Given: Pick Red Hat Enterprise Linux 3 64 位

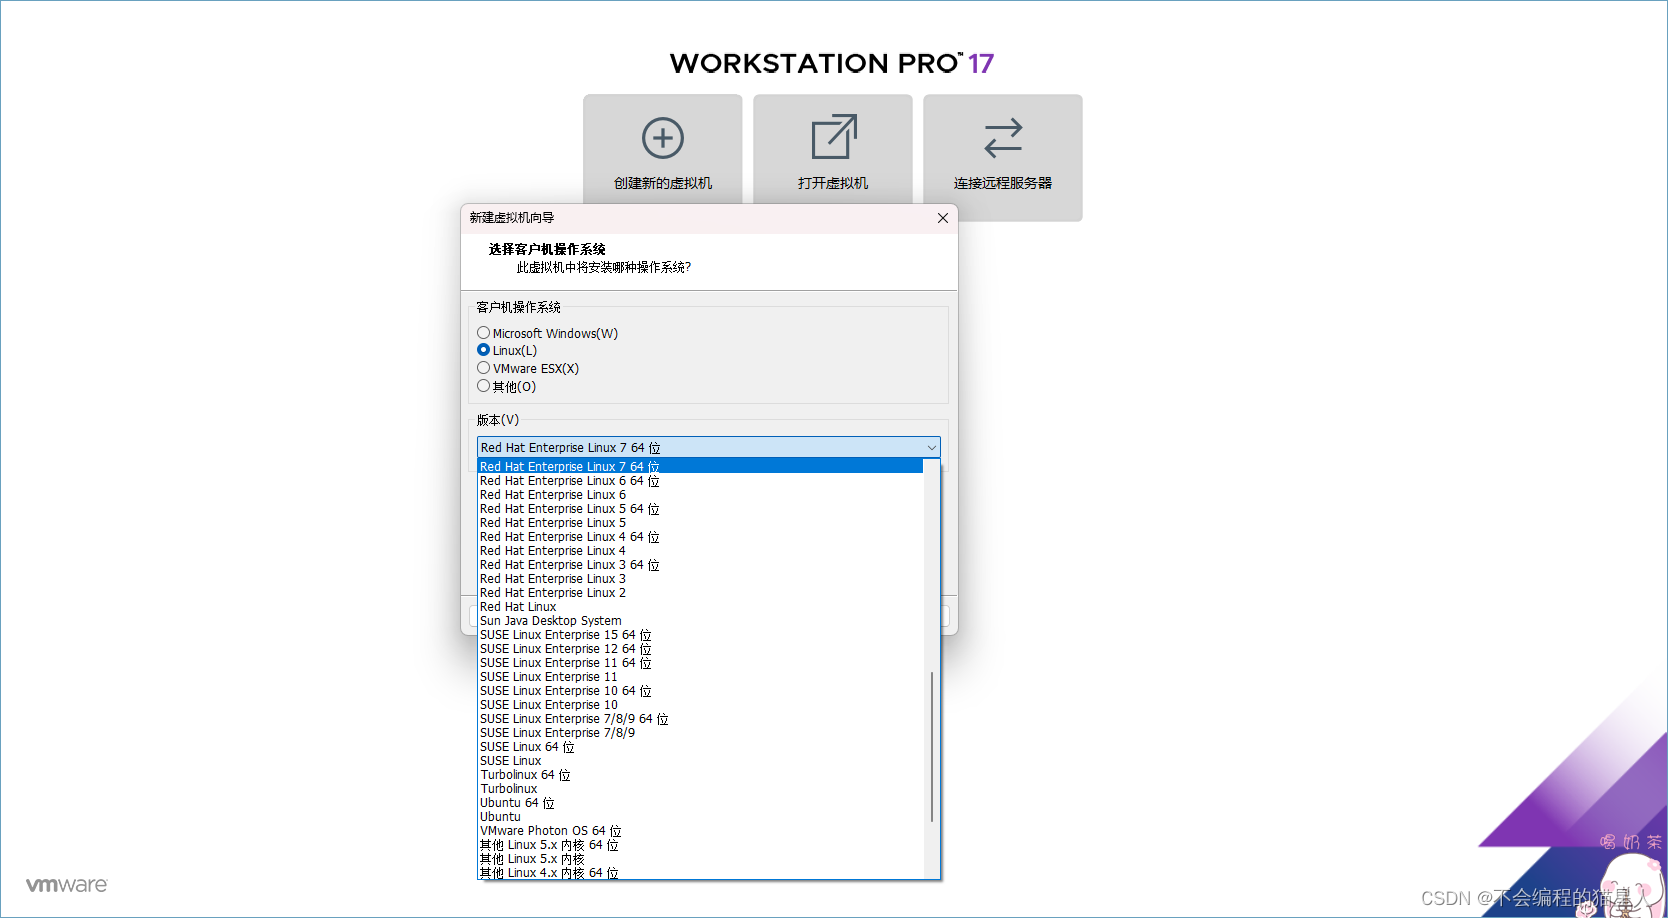Looking at the screenshot, I should 700,565.
